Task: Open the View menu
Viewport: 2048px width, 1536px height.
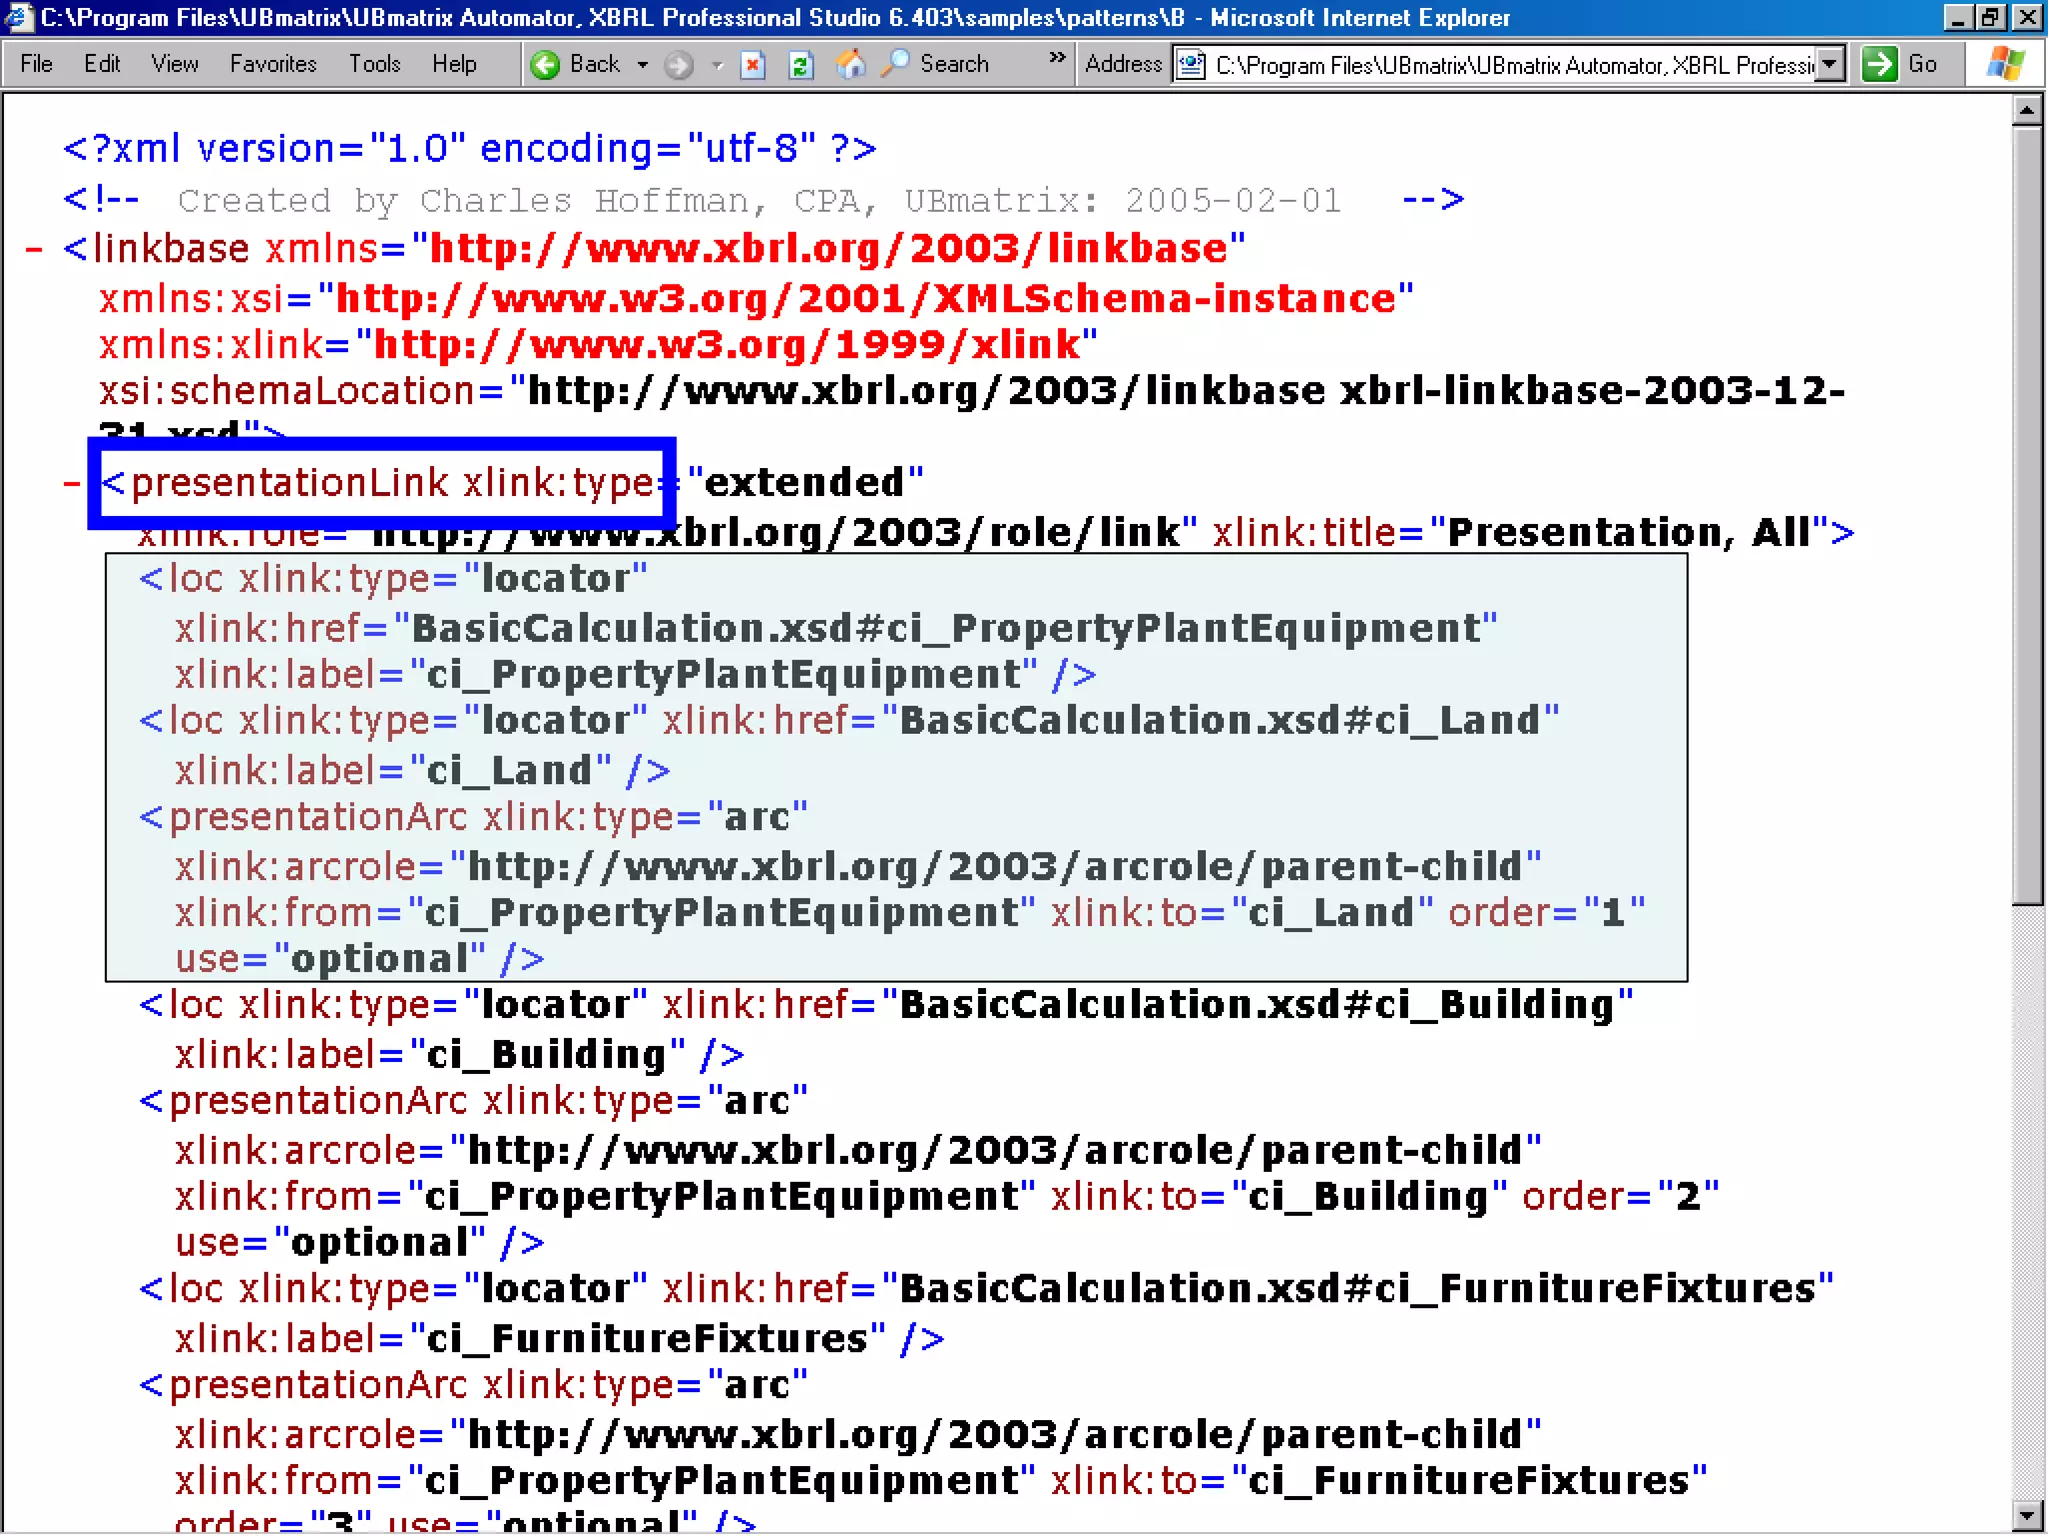Action: click(174, 64)
